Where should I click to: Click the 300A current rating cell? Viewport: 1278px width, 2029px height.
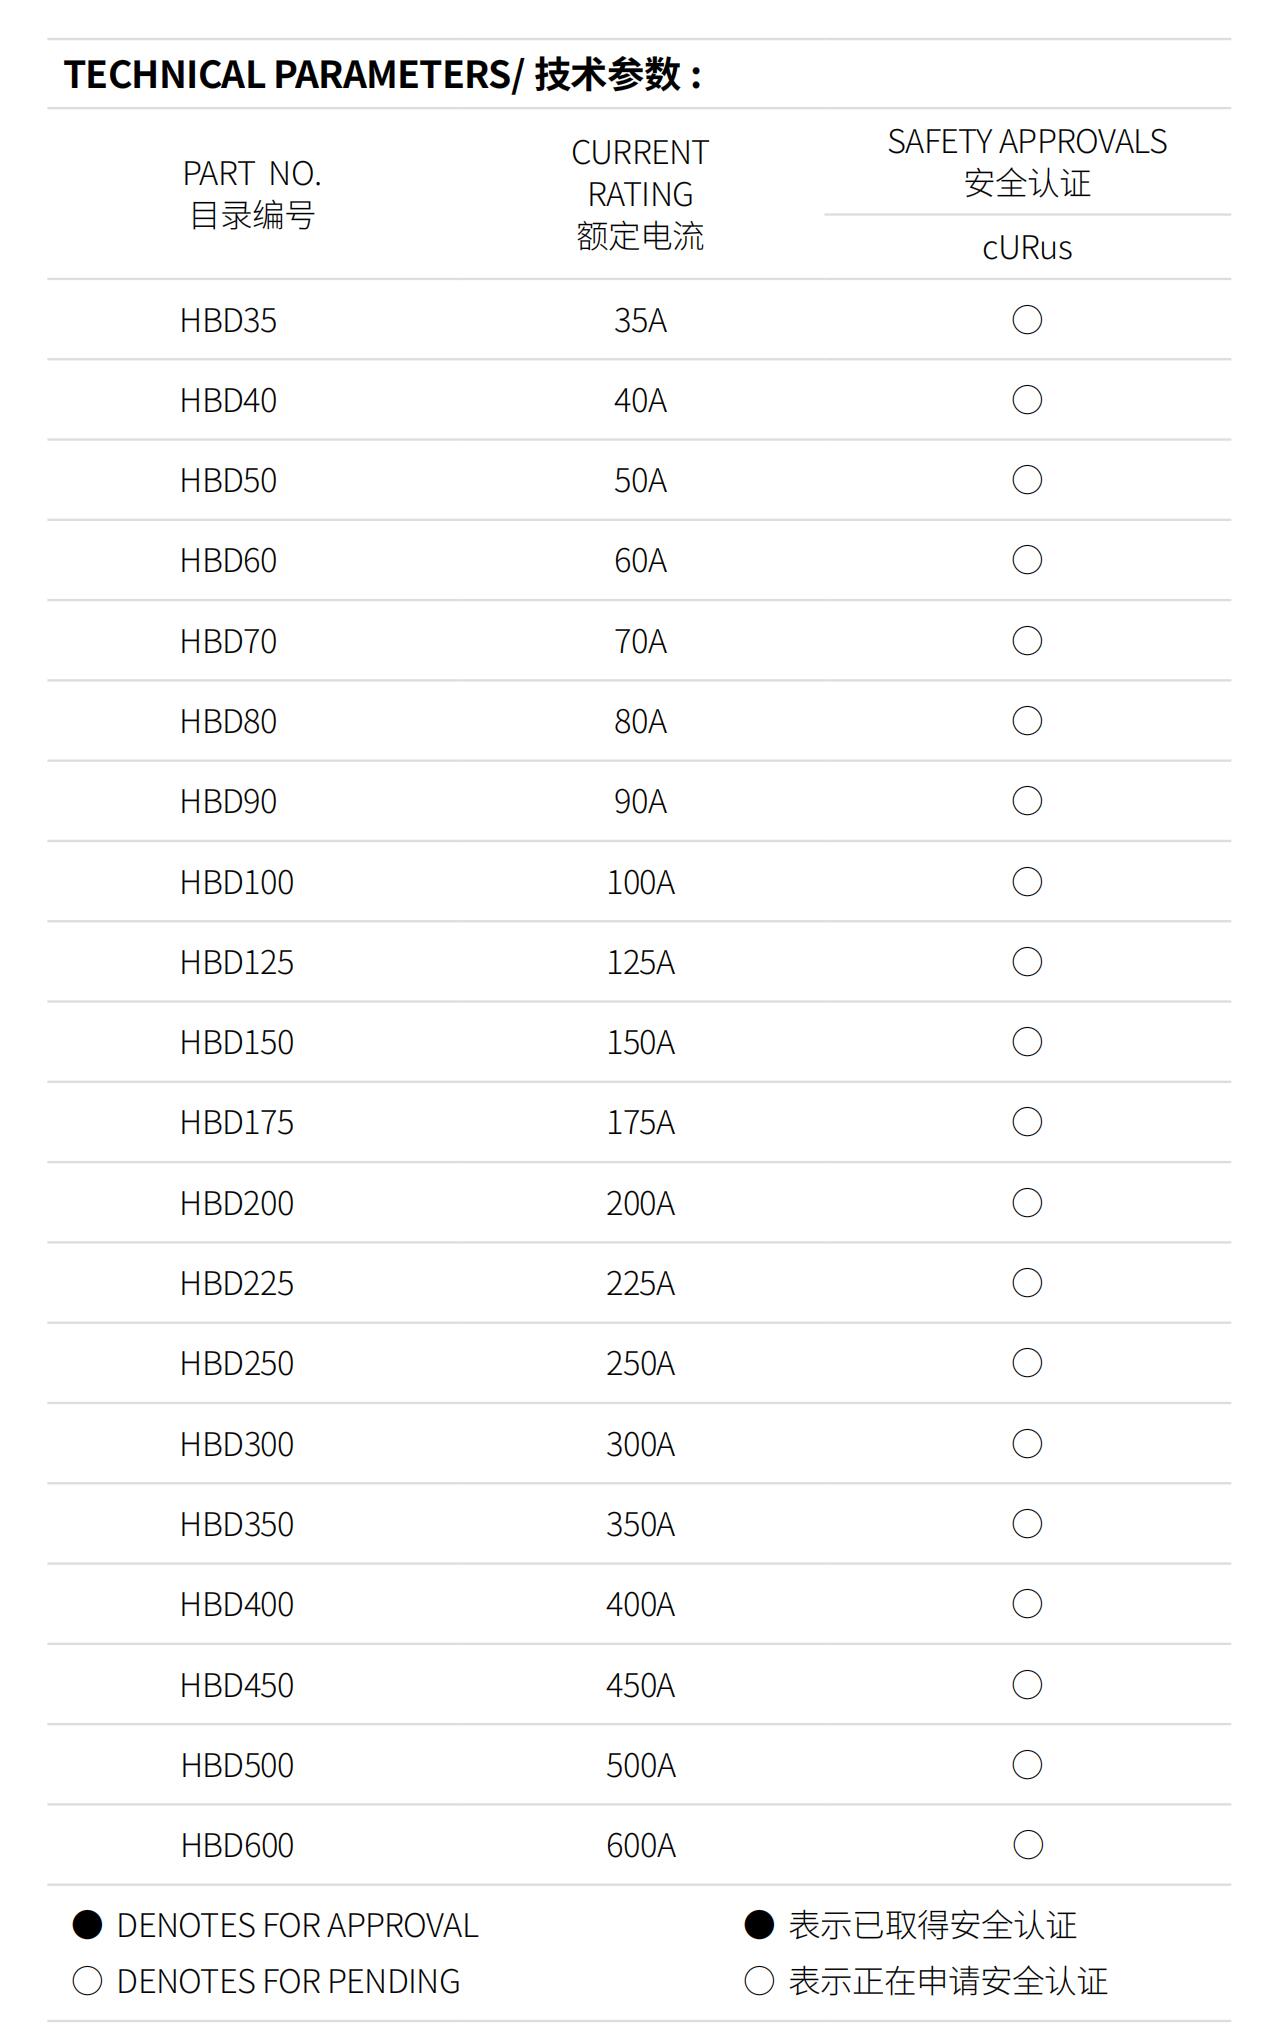(640, 1444)
